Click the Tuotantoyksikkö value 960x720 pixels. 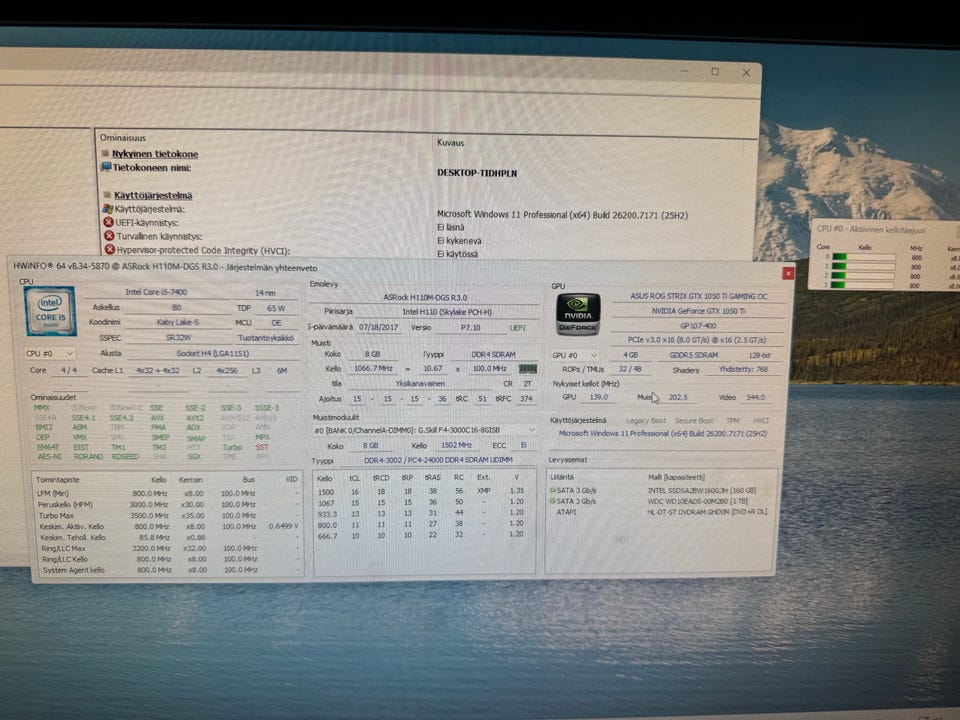click(x=266, y=338)
